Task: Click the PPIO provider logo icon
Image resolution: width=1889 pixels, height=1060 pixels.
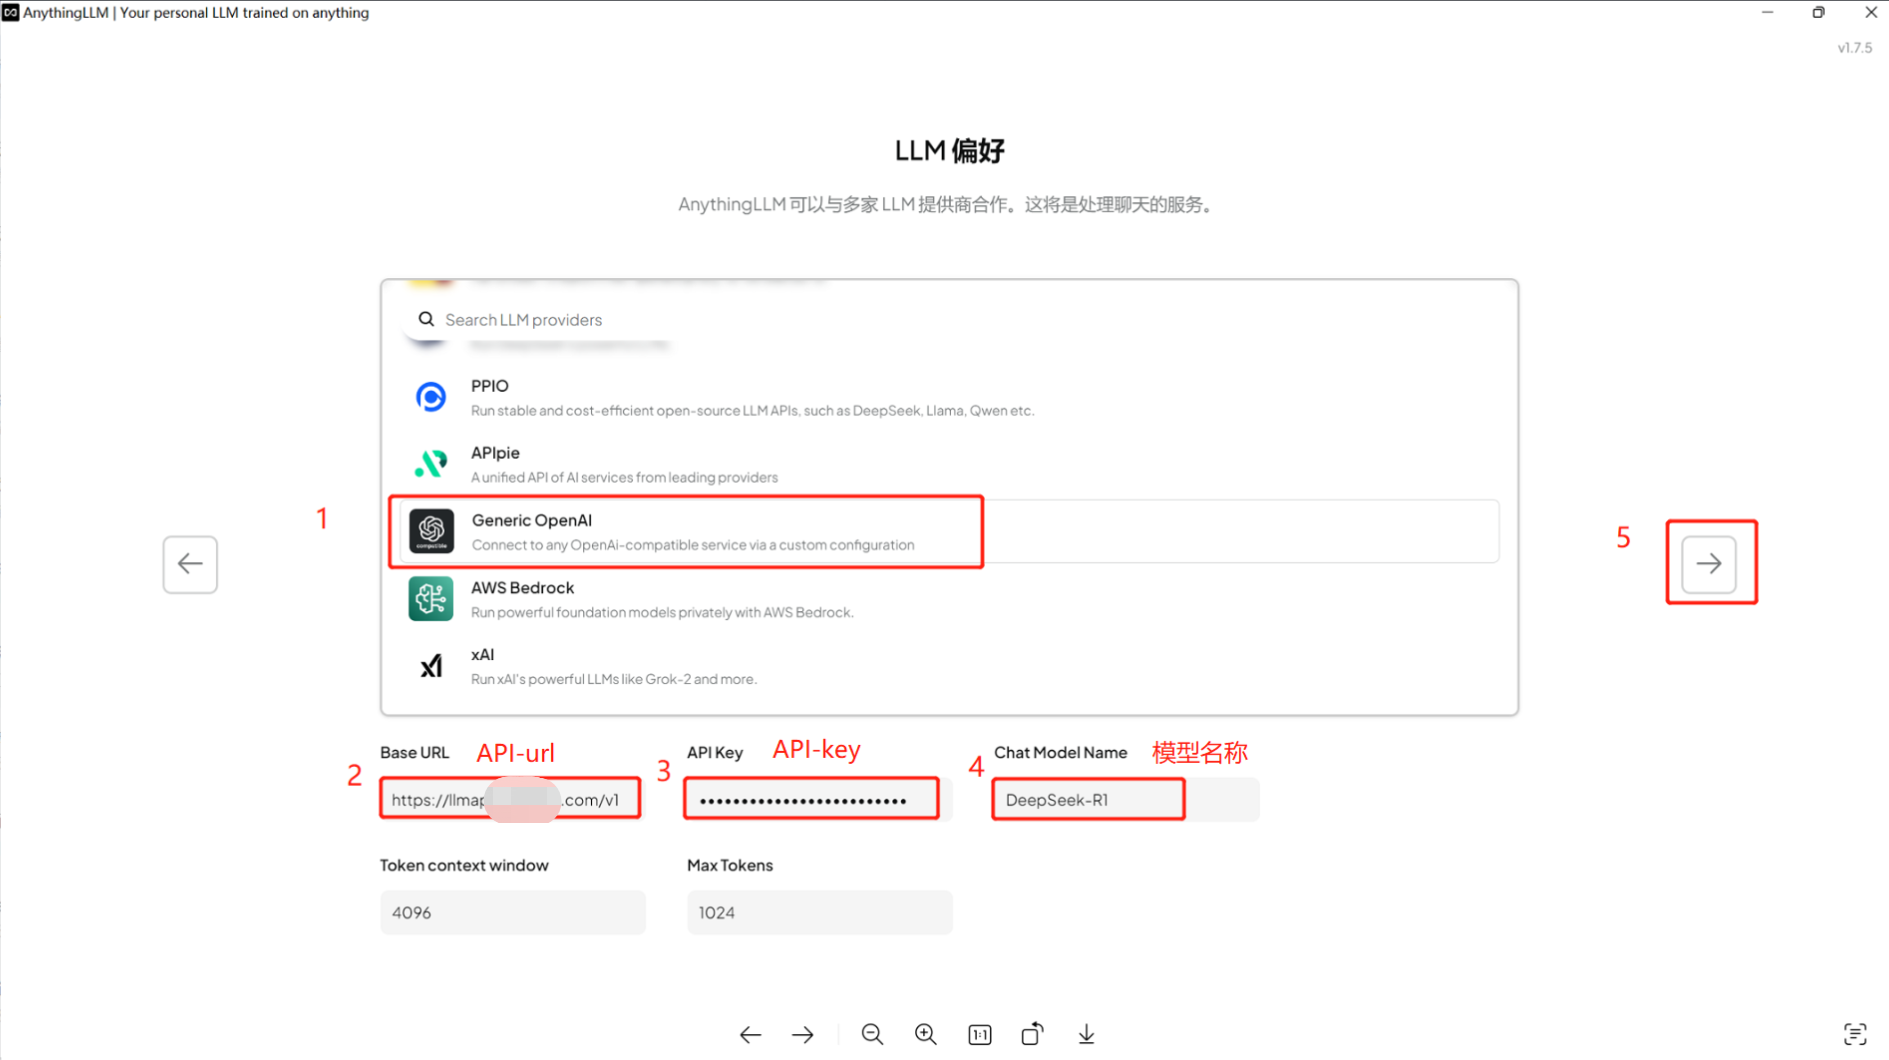Action: [x=431, y=397]
